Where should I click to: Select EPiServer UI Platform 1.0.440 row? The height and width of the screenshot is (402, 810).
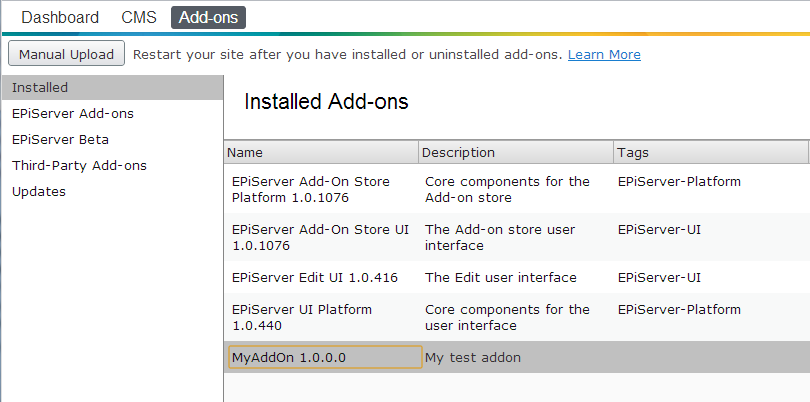point(301,317)
